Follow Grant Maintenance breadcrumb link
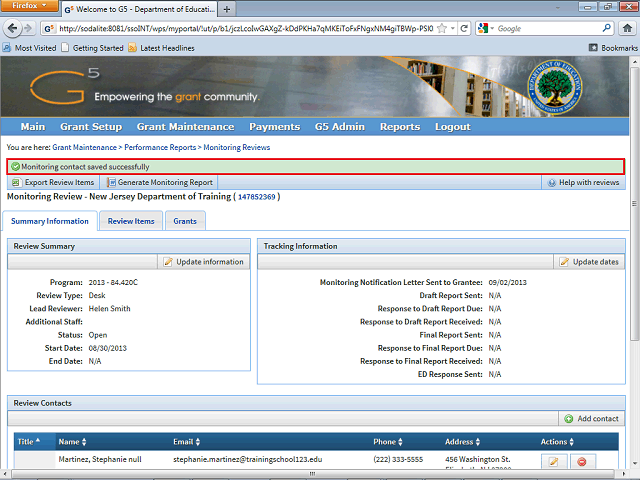Image resolution: width=640 pixels, height=480 pixels. 84,147
